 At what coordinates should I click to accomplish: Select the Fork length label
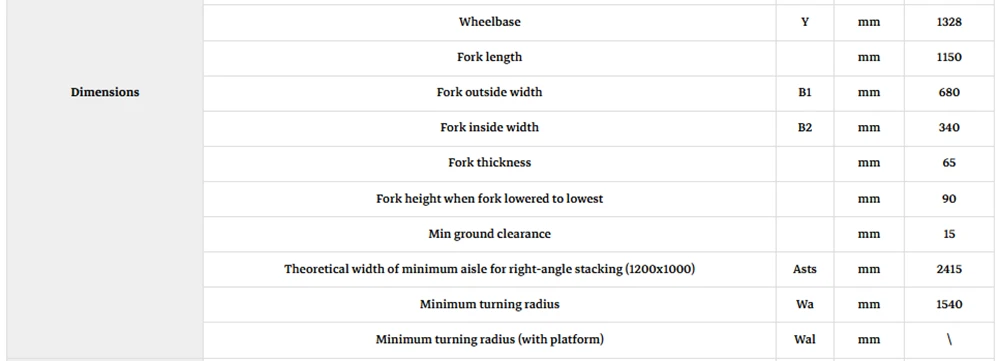coord(489,57)
